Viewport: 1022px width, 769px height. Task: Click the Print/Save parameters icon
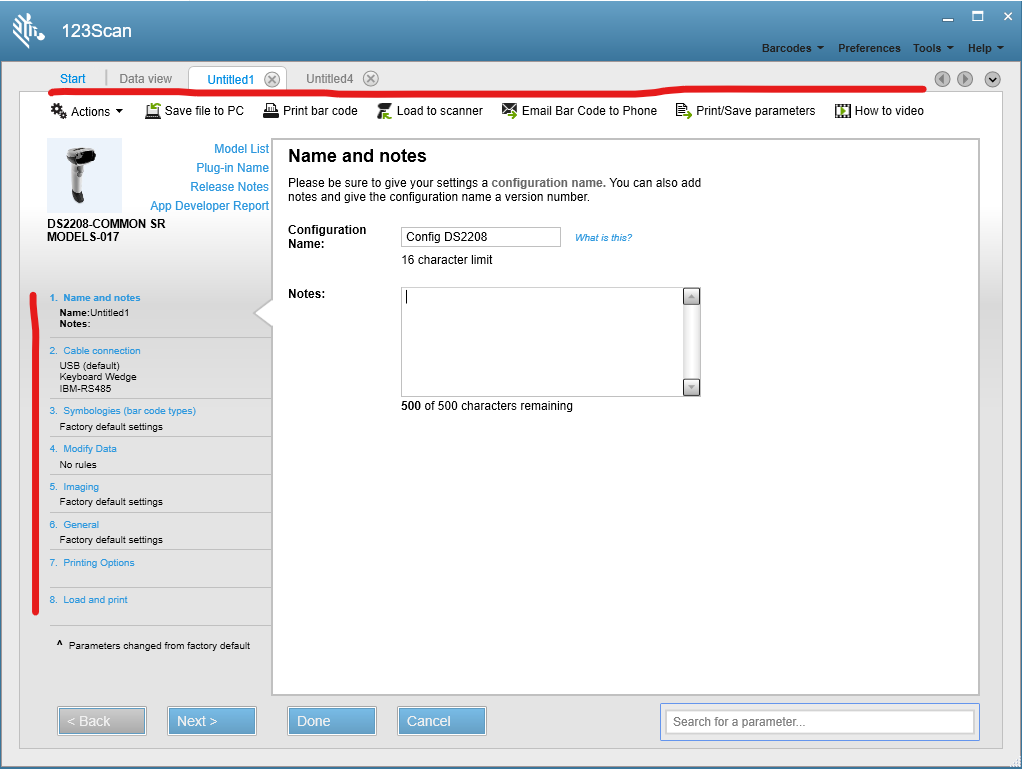pos(683,111)
